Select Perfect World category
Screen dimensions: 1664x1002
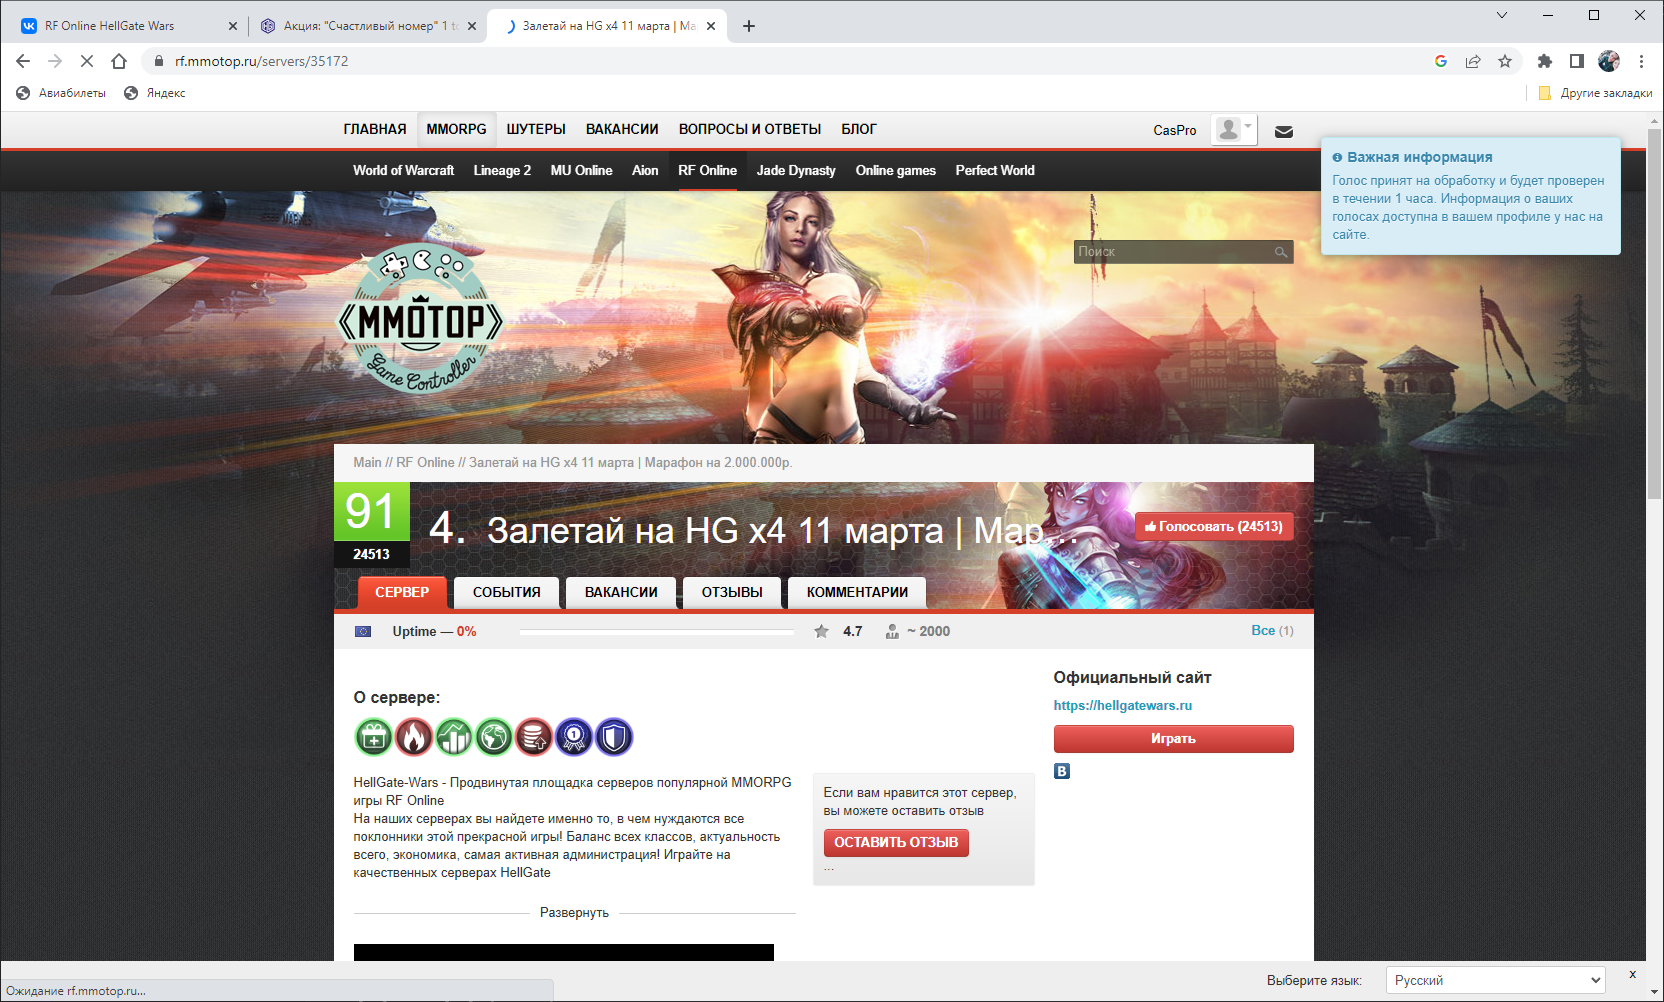coord(995,170)
